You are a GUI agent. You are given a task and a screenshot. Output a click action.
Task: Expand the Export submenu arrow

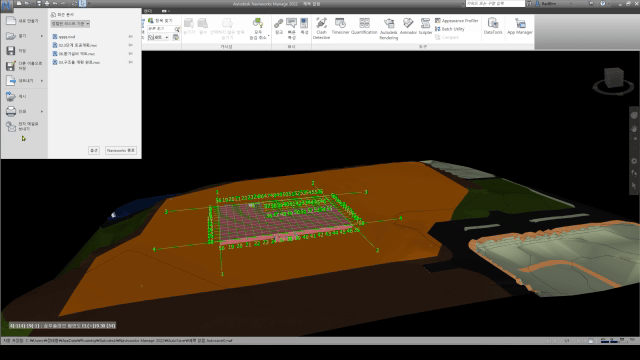point(42,81)
